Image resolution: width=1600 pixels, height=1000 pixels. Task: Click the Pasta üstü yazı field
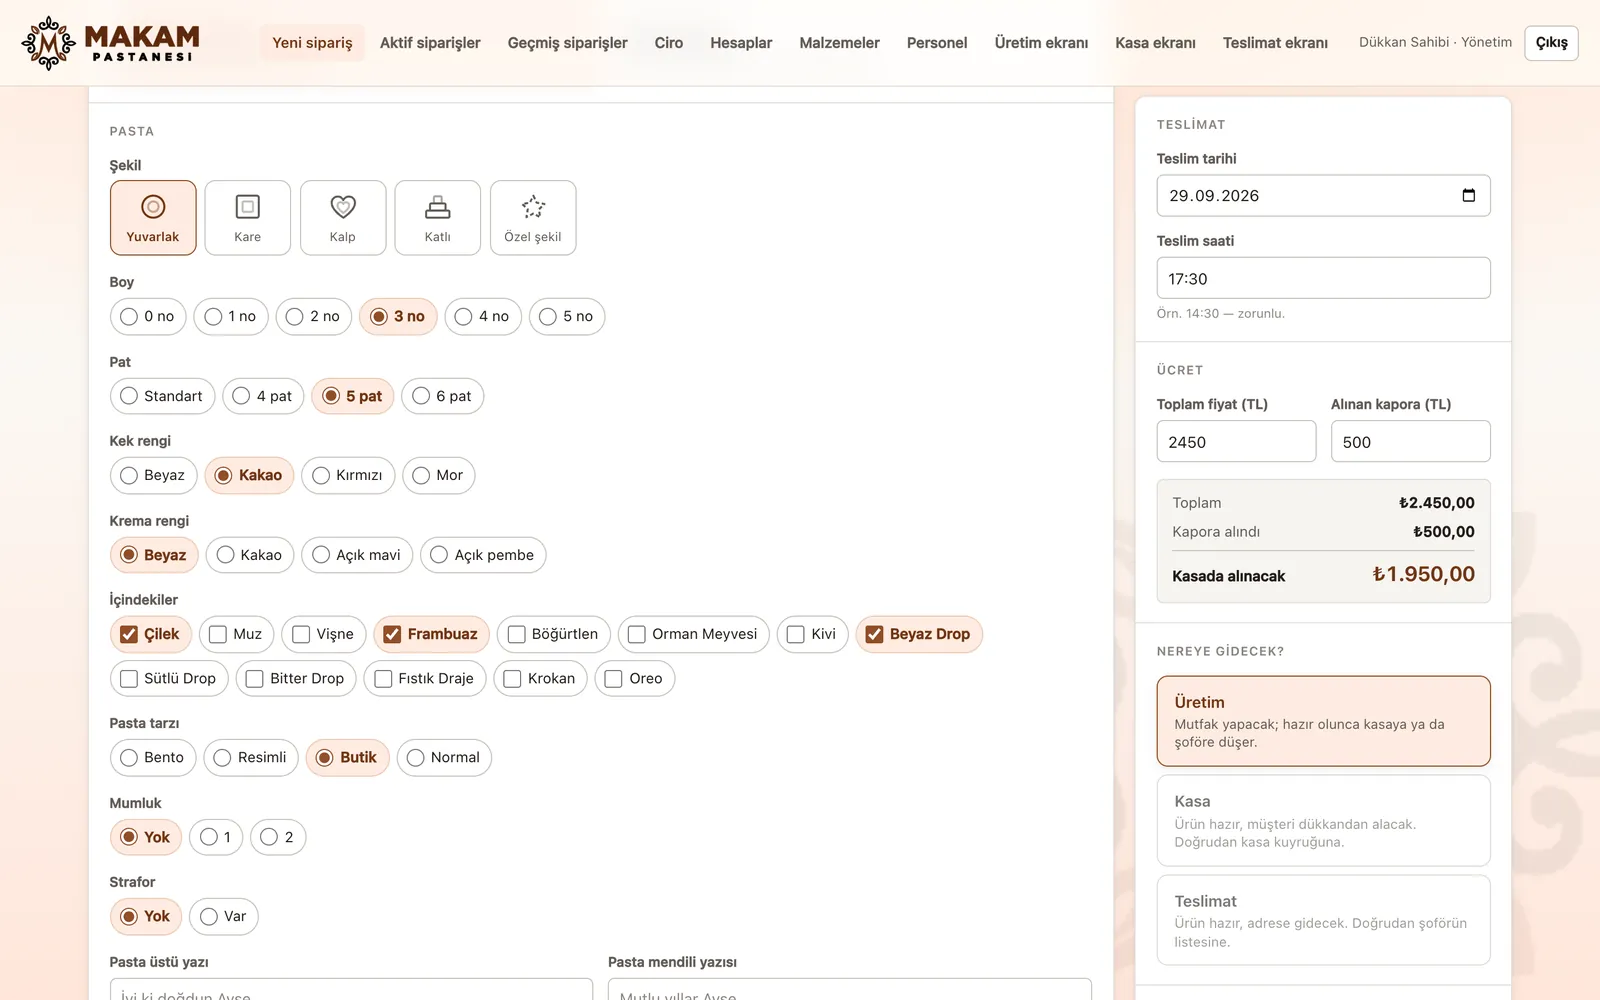(x=351, y=990)
